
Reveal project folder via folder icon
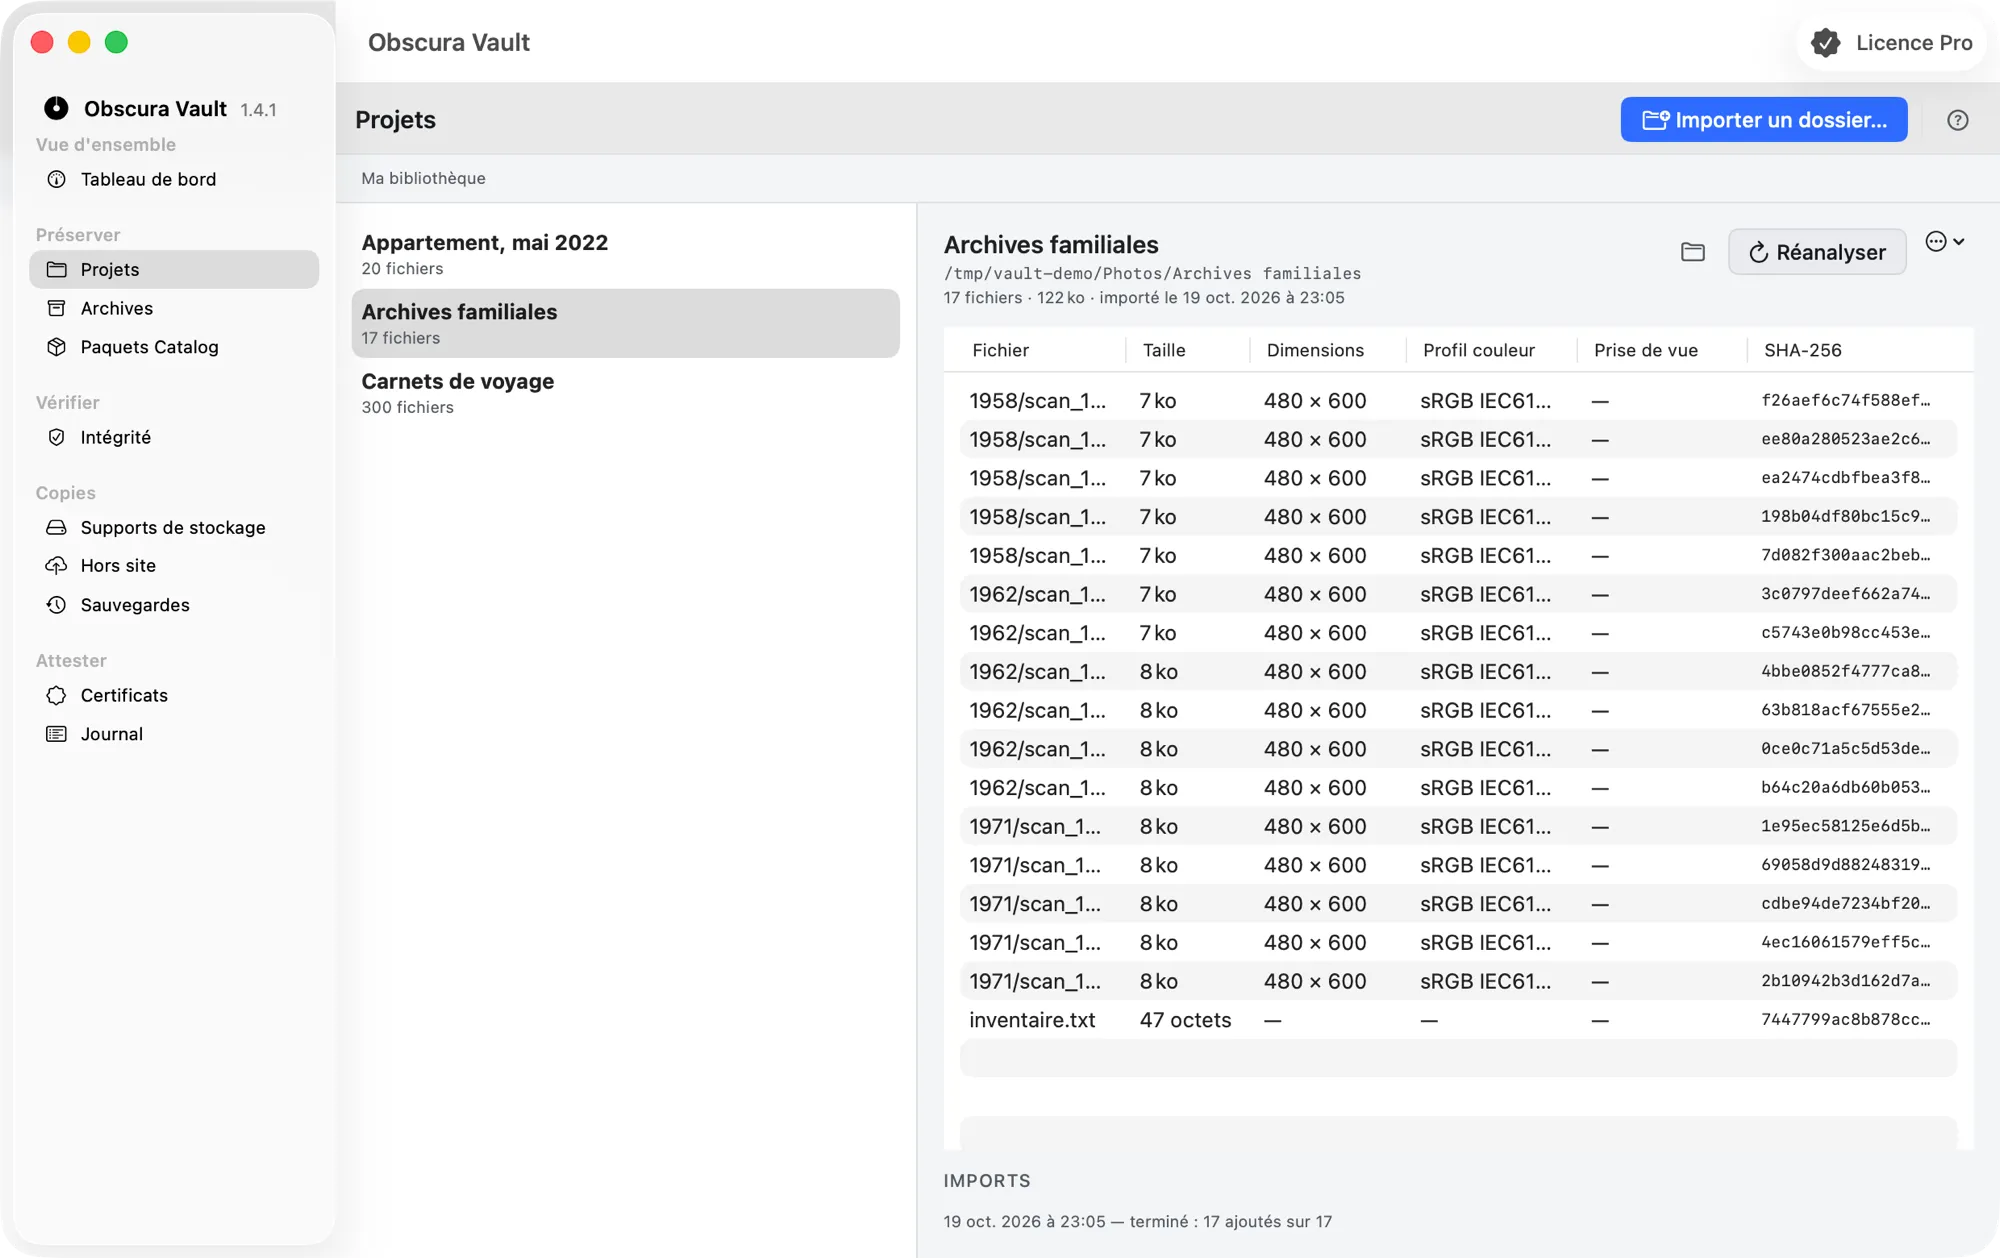point(1693,252)
